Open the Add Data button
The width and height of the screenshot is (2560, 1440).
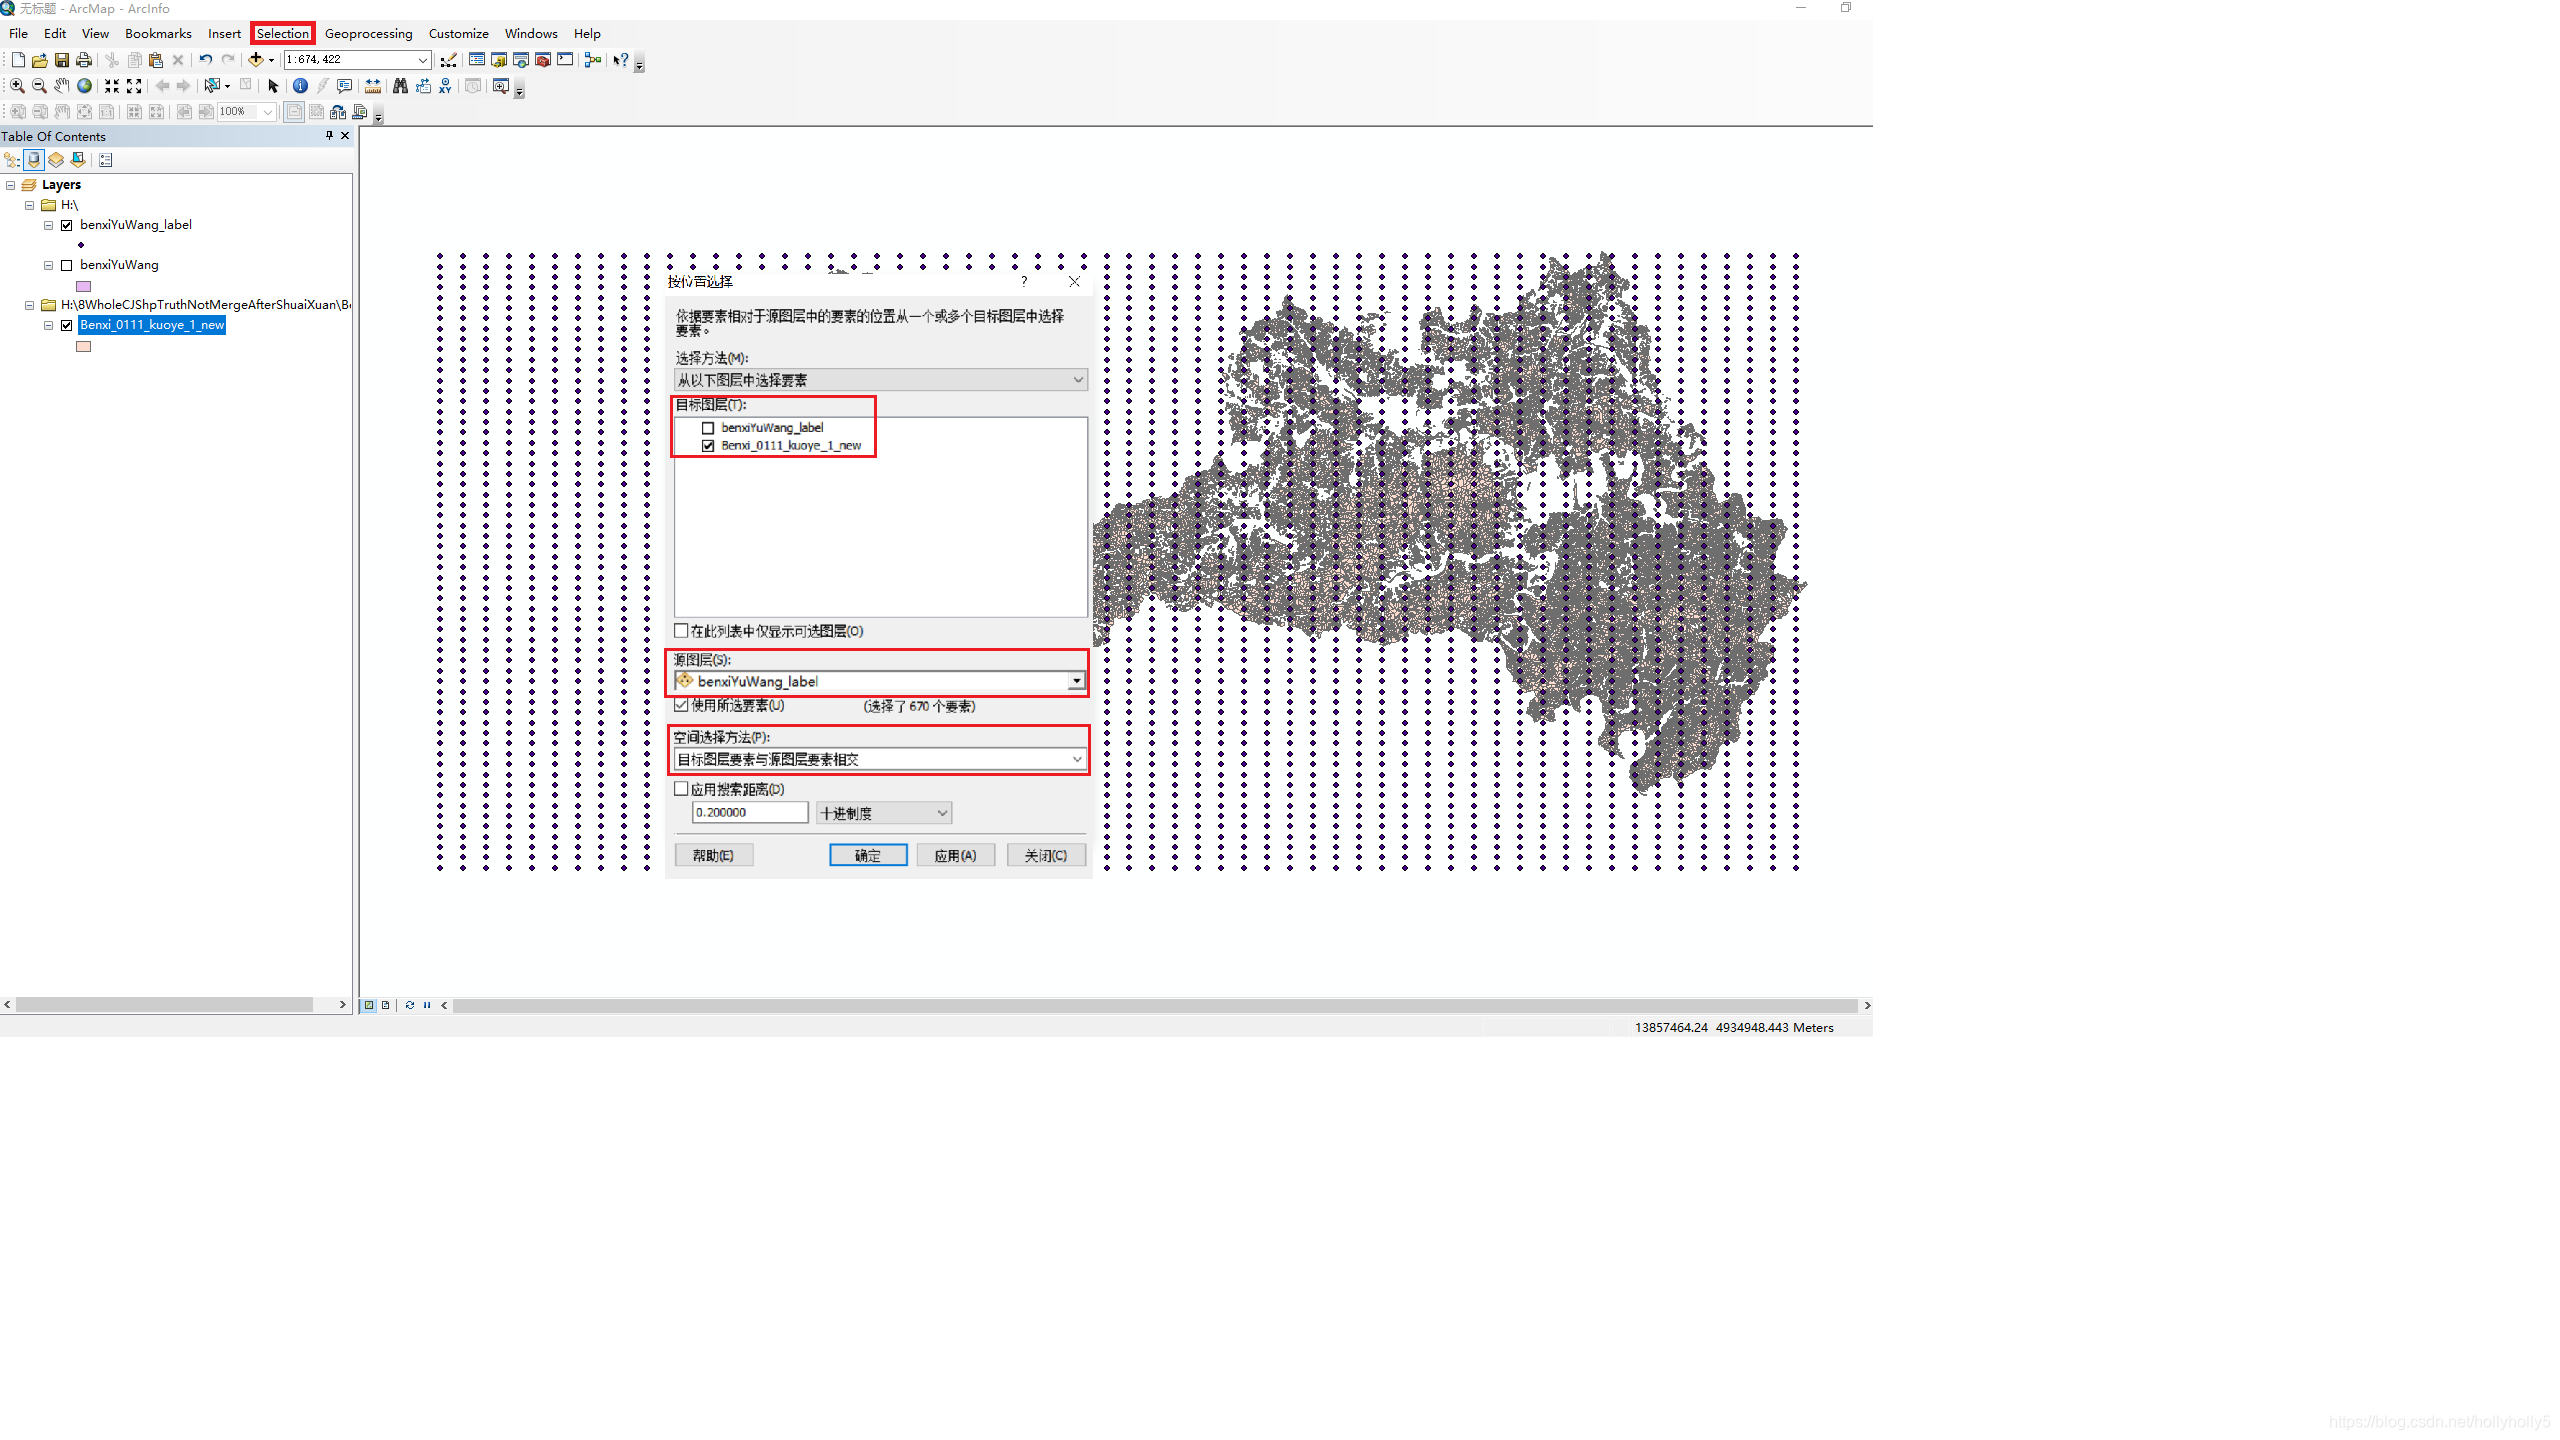point(256,60)
